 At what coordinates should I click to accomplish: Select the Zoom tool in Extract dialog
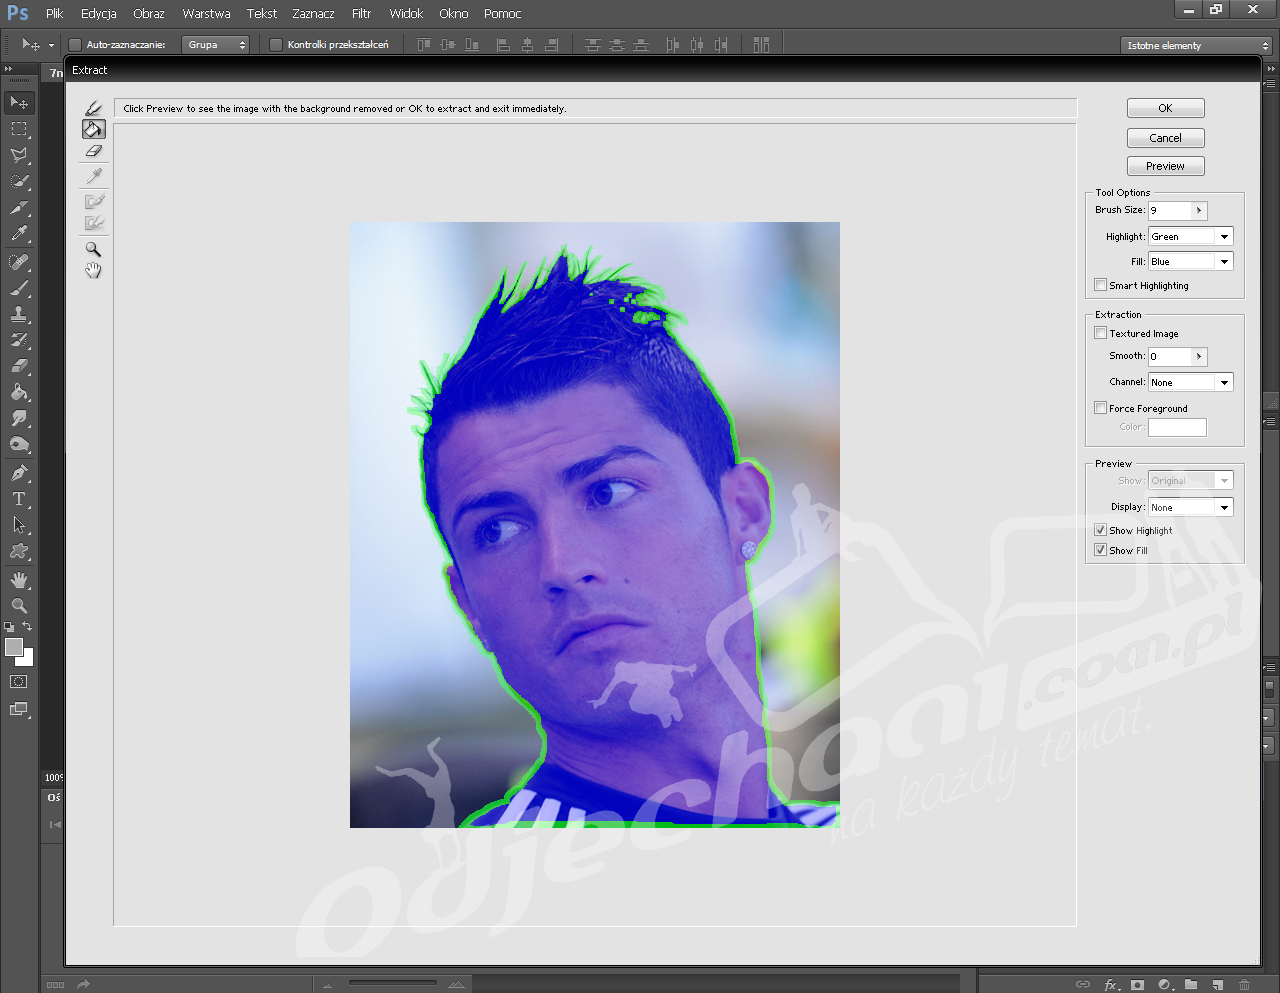click(93, 249)
